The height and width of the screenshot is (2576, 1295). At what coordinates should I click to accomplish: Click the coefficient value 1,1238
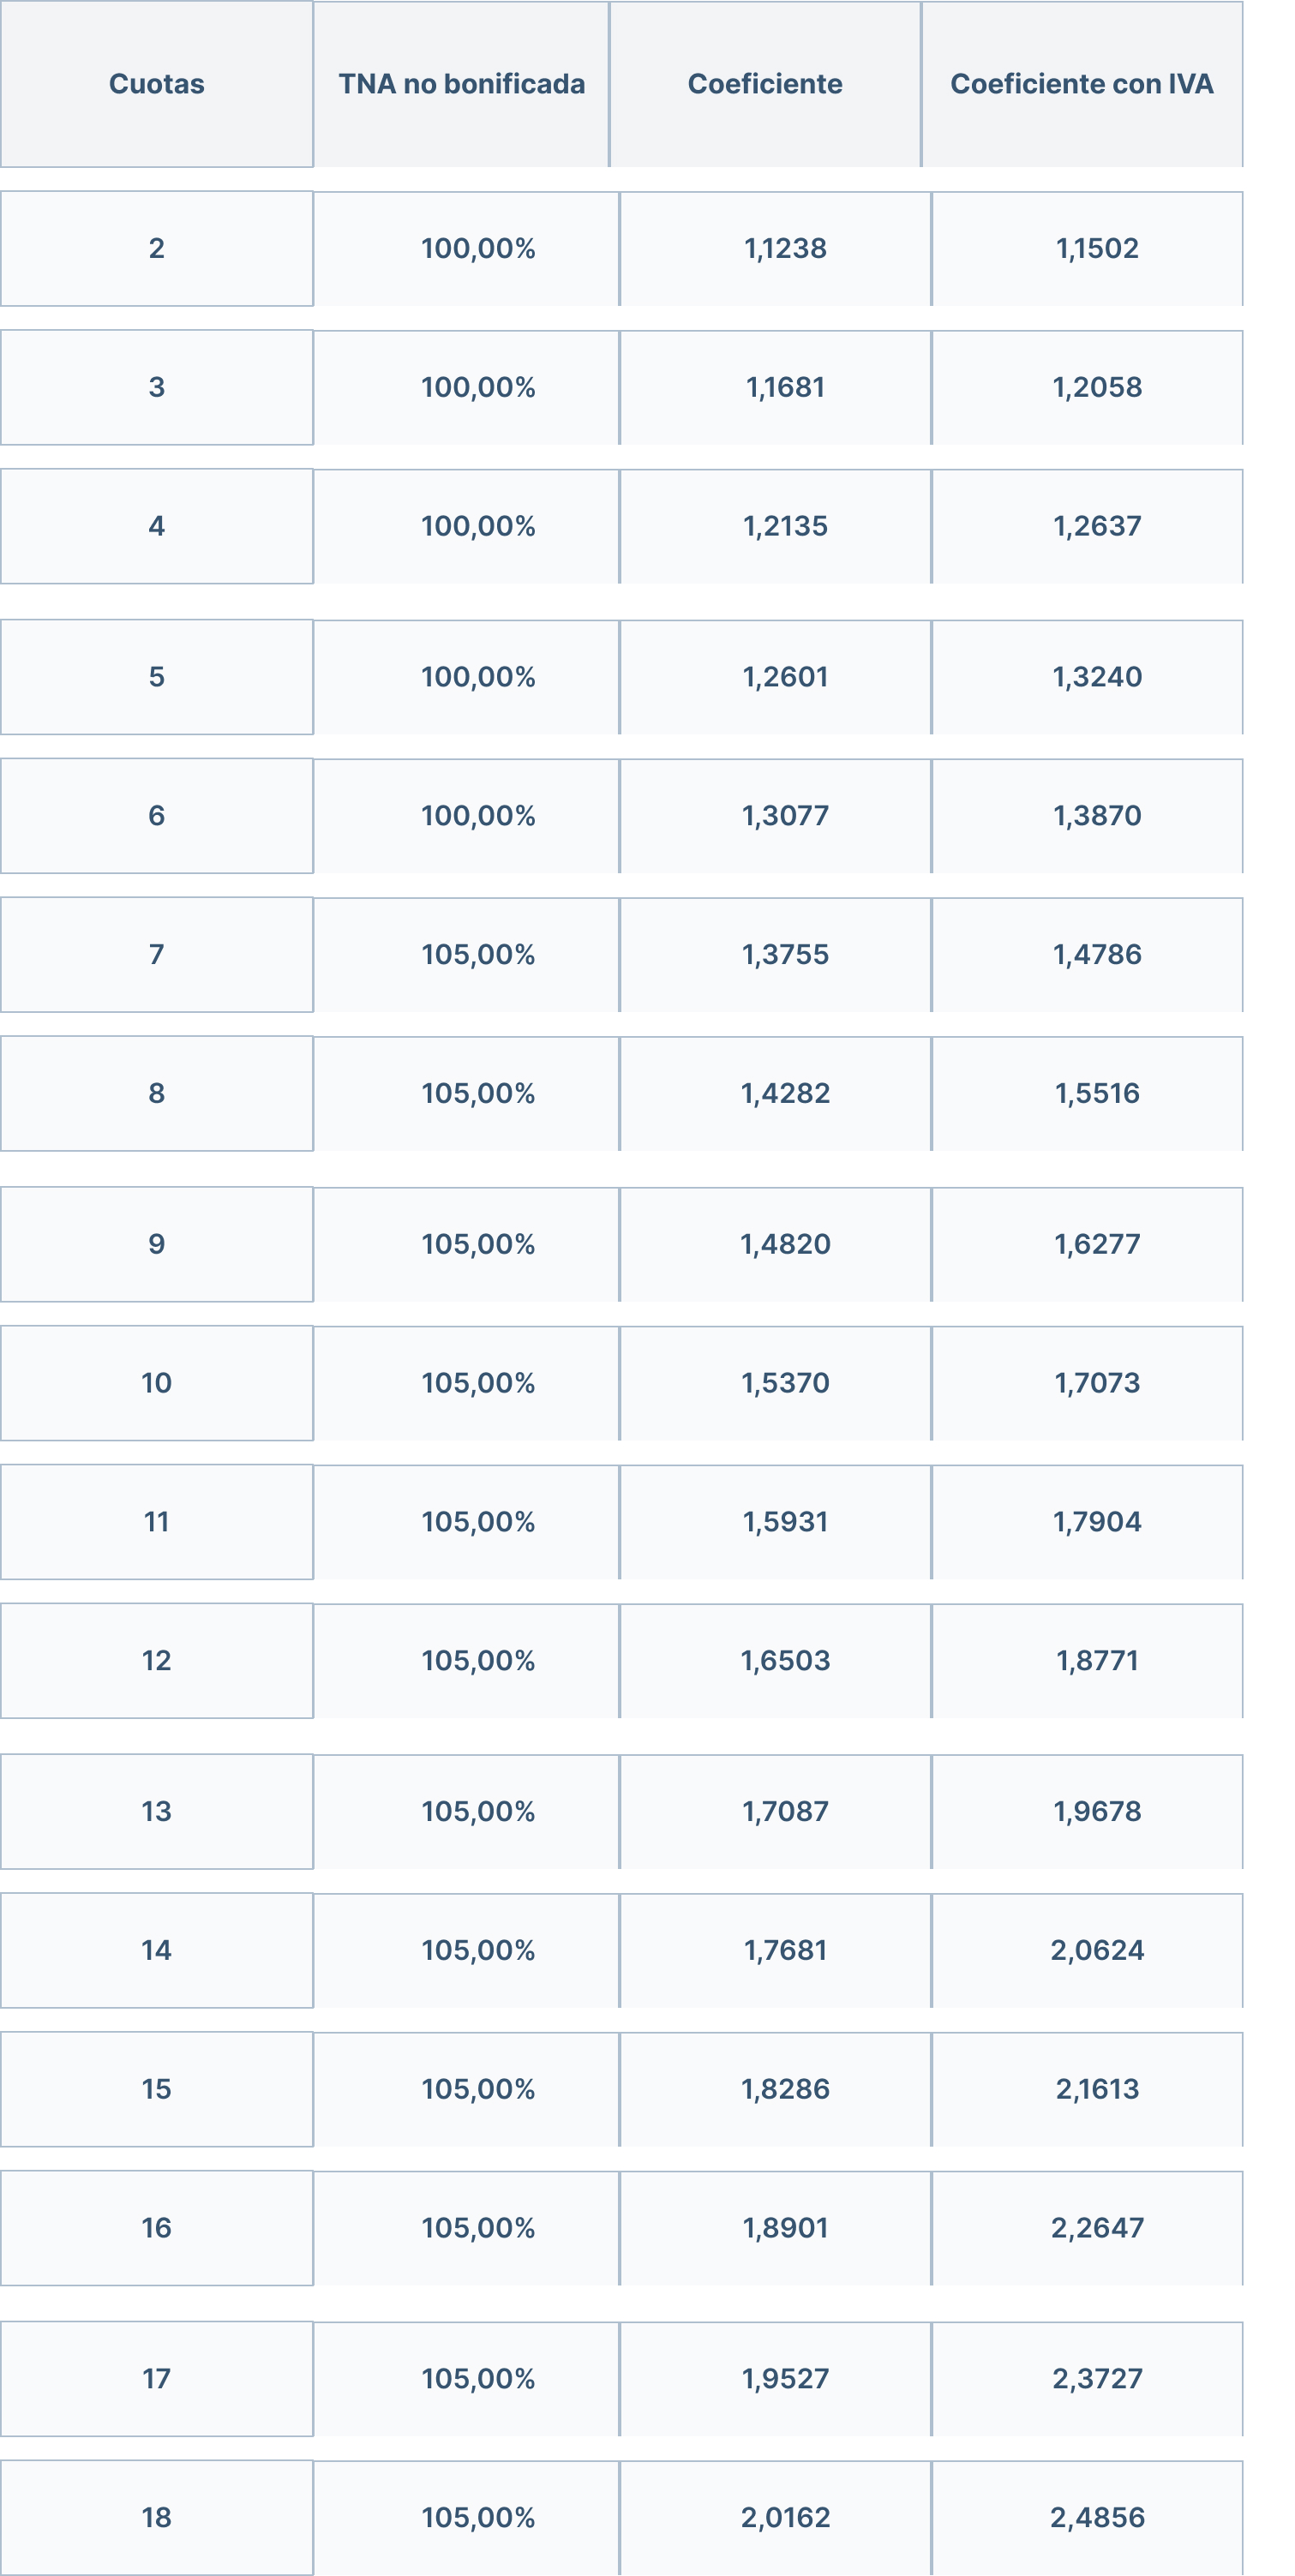[785, 248]
